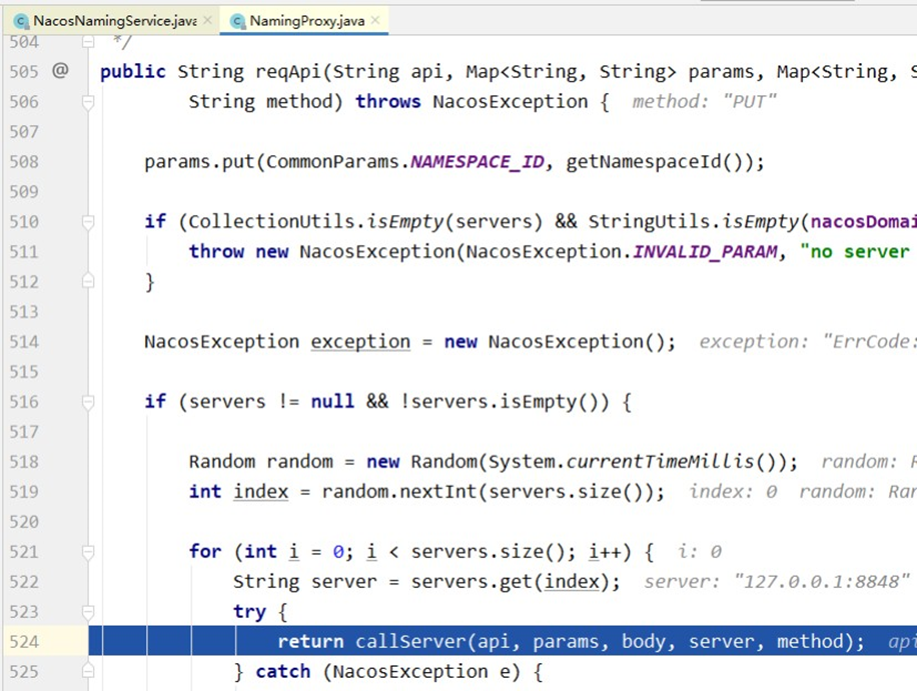The height and width of the screenshot is (691, 917).
Task: Collapse the for loop at line 521
Action: click(88, 552)
